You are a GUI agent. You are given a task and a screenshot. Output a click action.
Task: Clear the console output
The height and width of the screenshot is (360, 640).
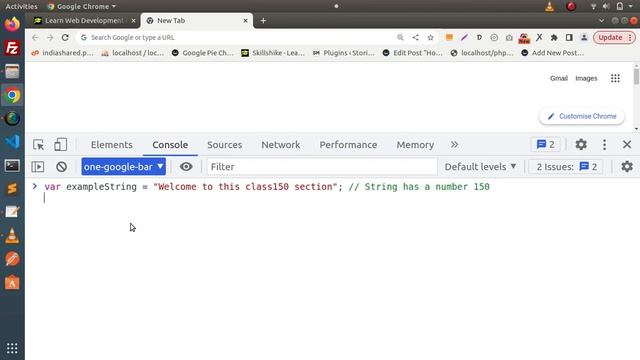pos(62,167)
